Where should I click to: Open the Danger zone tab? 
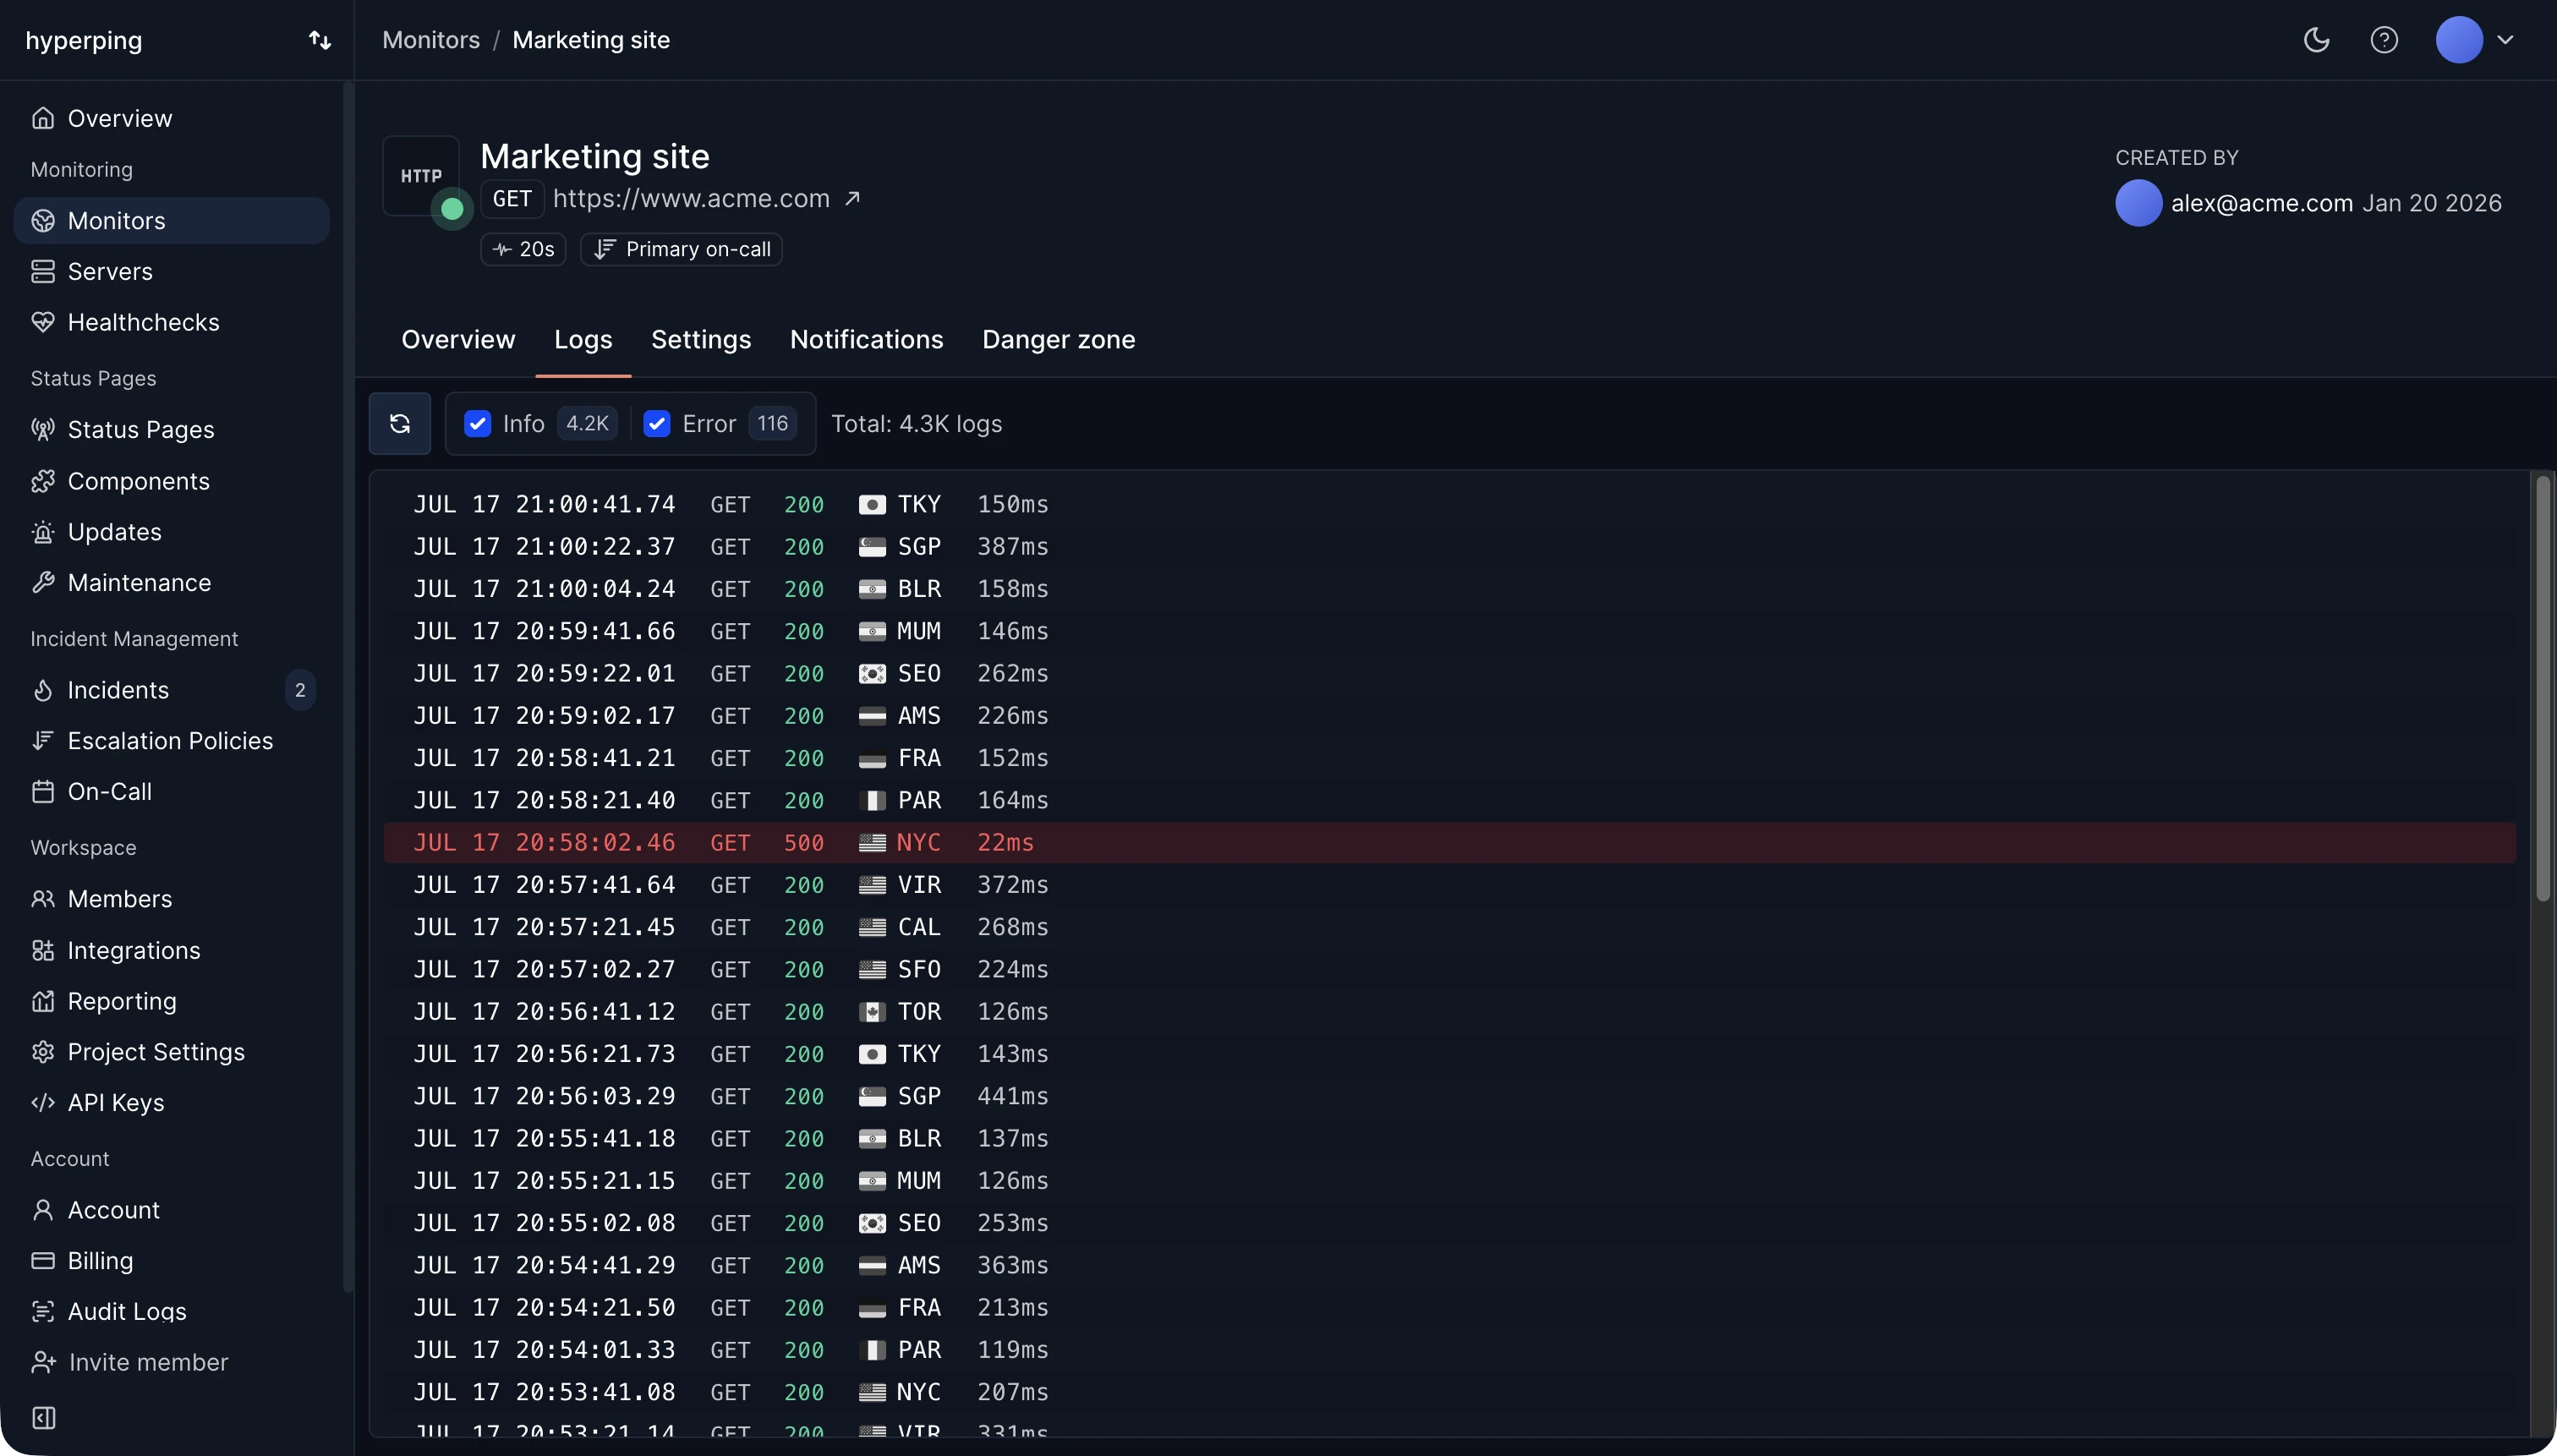1059,339
